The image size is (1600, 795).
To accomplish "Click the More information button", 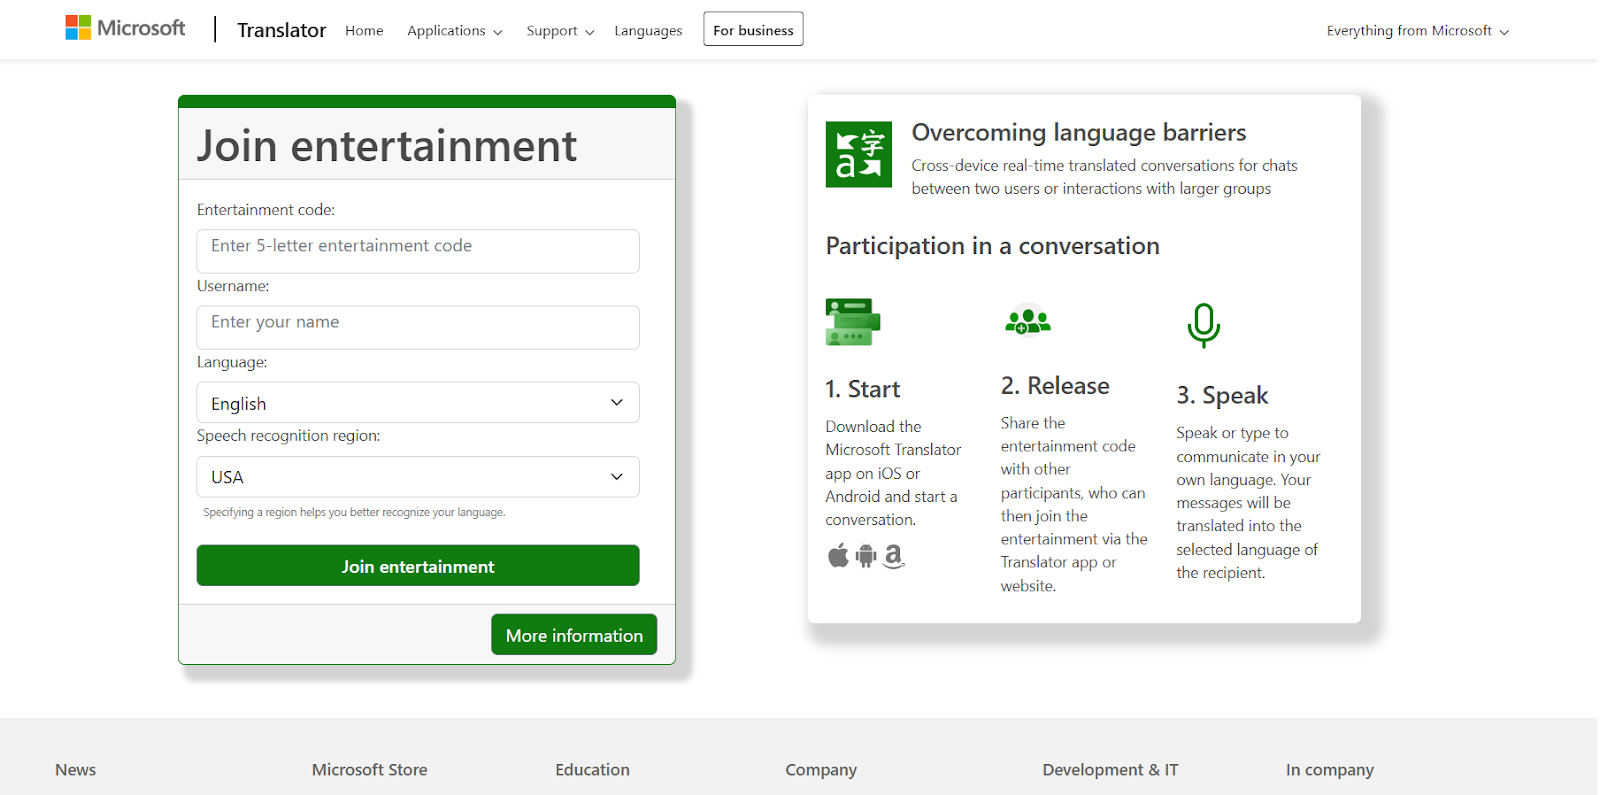I will (574, 635).
